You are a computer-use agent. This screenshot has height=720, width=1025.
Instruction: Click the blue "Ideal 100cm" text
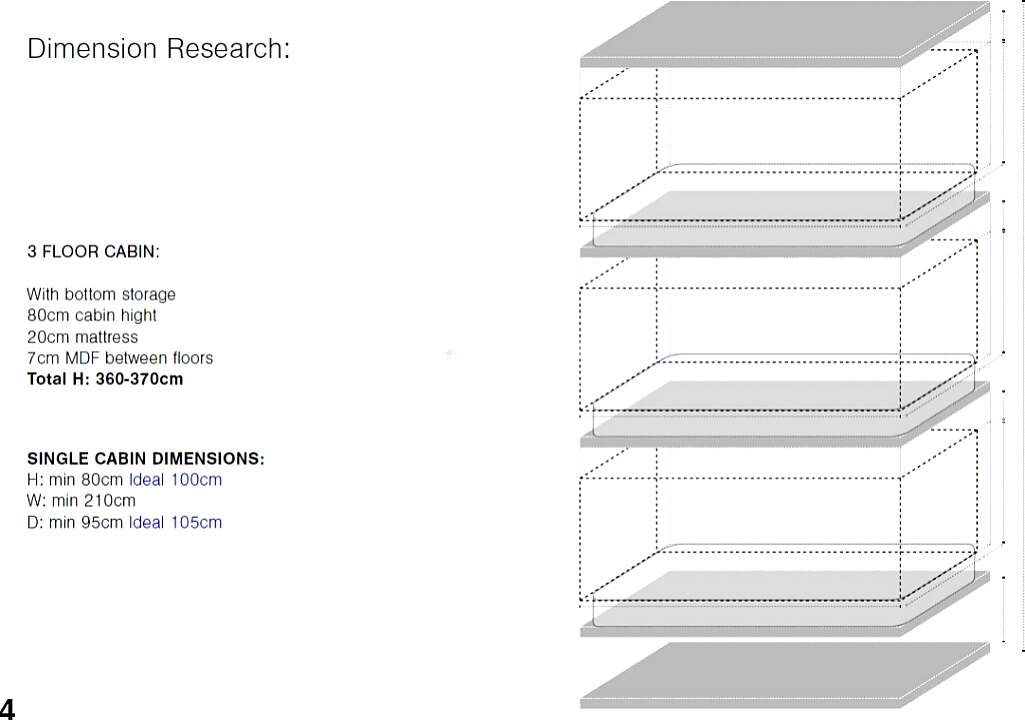176,480
